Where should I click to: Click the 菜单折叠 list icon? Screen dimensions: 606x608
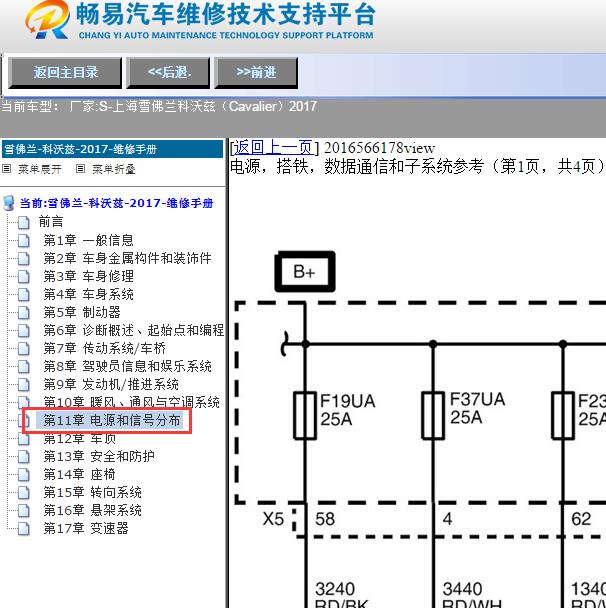80,169
